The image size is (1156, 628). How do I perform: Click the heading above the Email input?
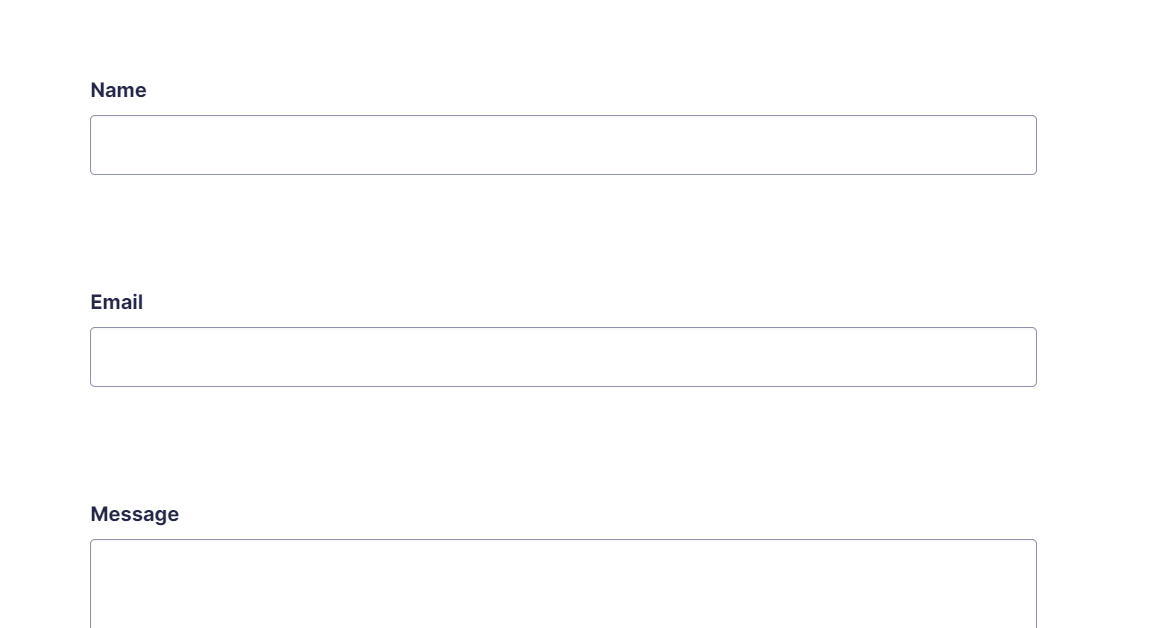tap(116, 302)
